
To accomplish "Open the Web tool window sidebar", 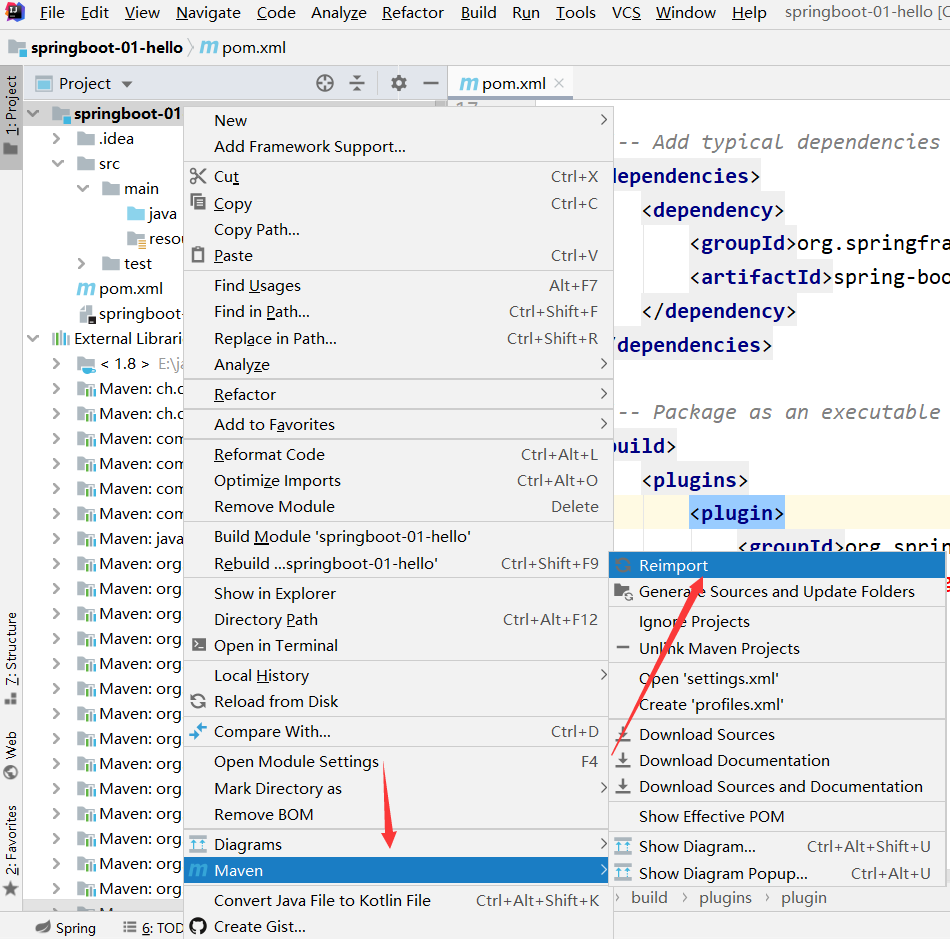I will (11, 755).
